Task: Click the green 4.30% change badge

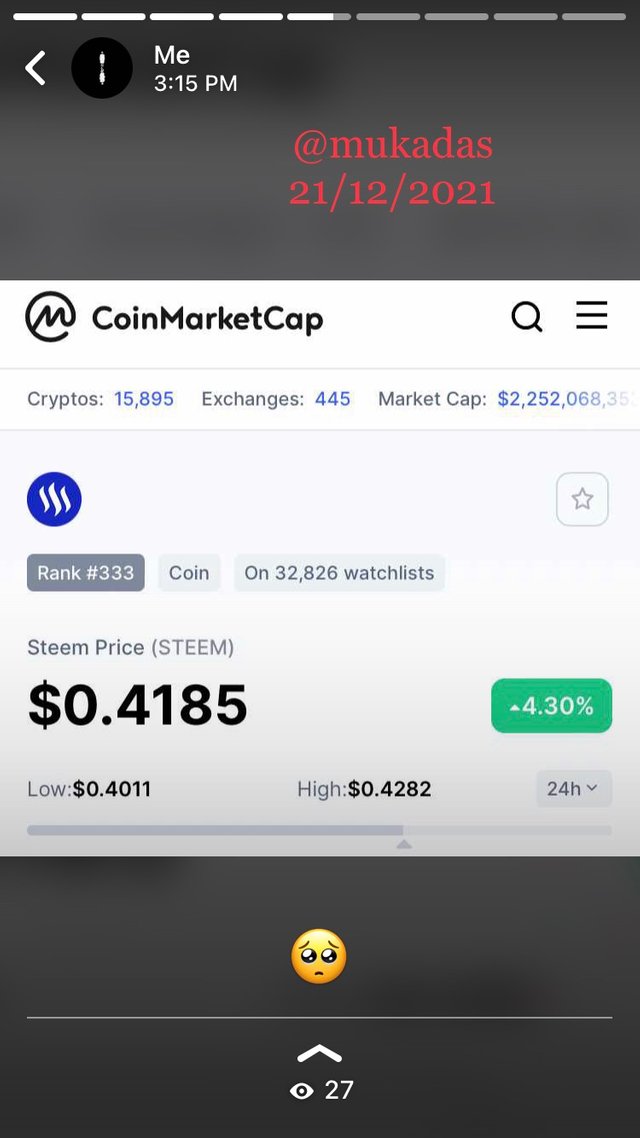Action: 551,706
